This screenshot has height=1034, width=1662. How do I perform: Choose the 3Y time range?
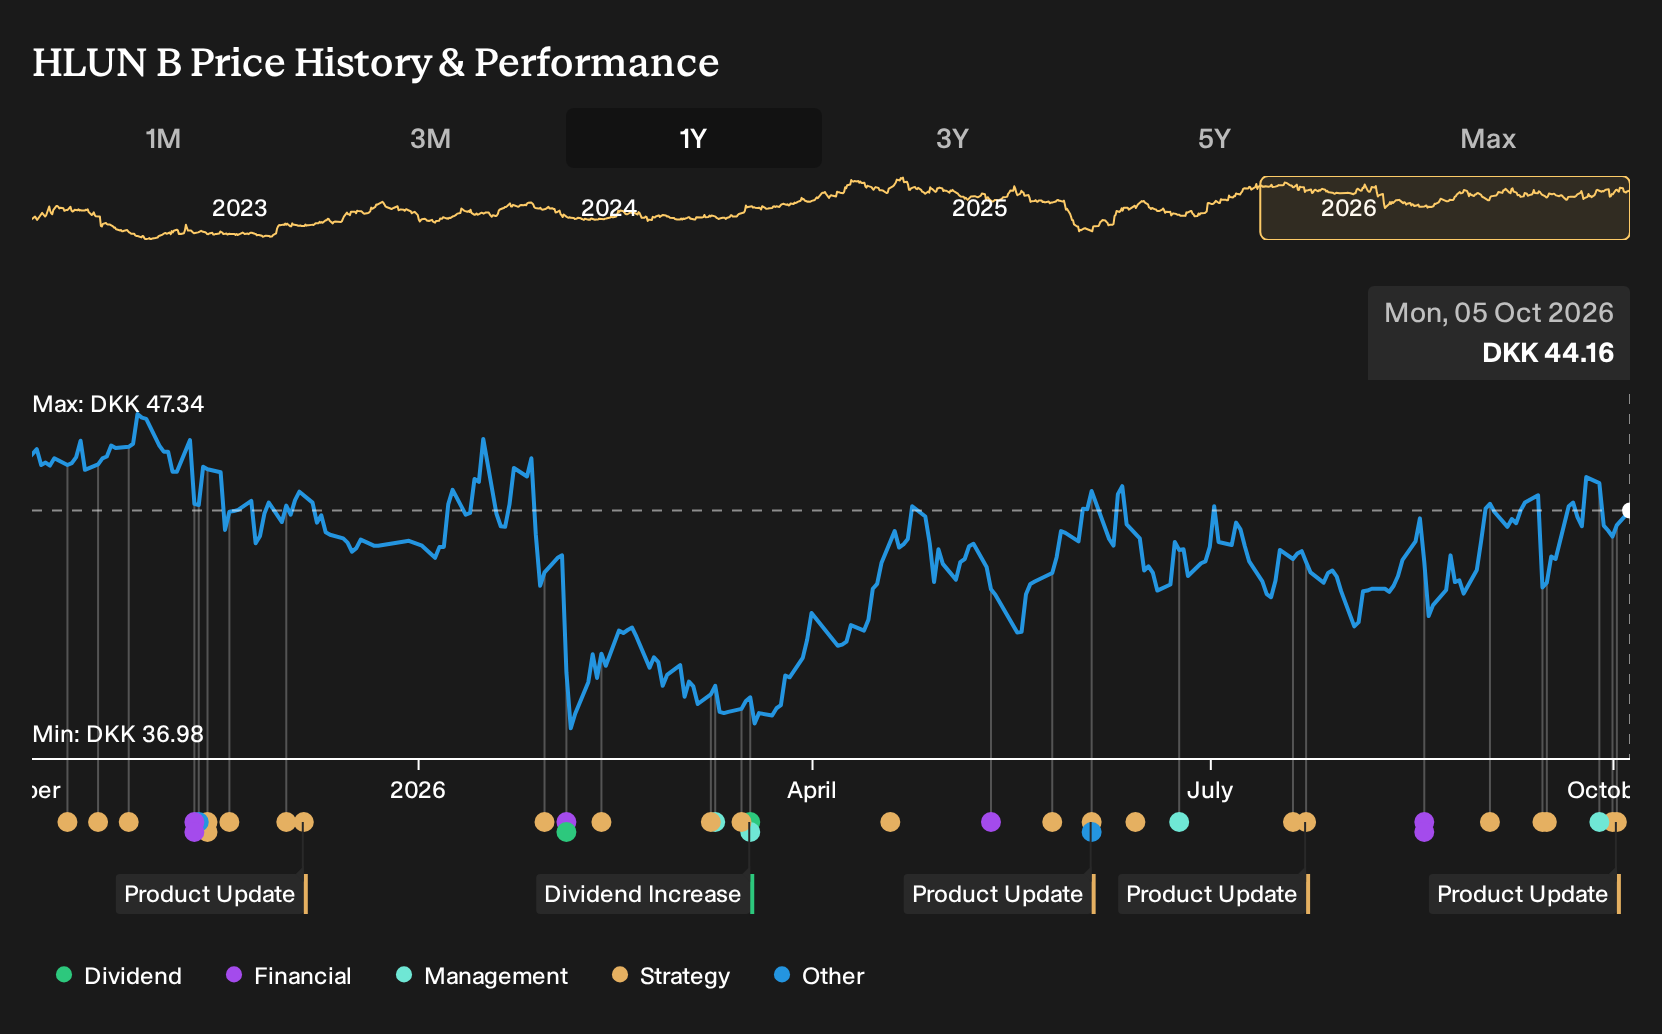tap(952, 138)
